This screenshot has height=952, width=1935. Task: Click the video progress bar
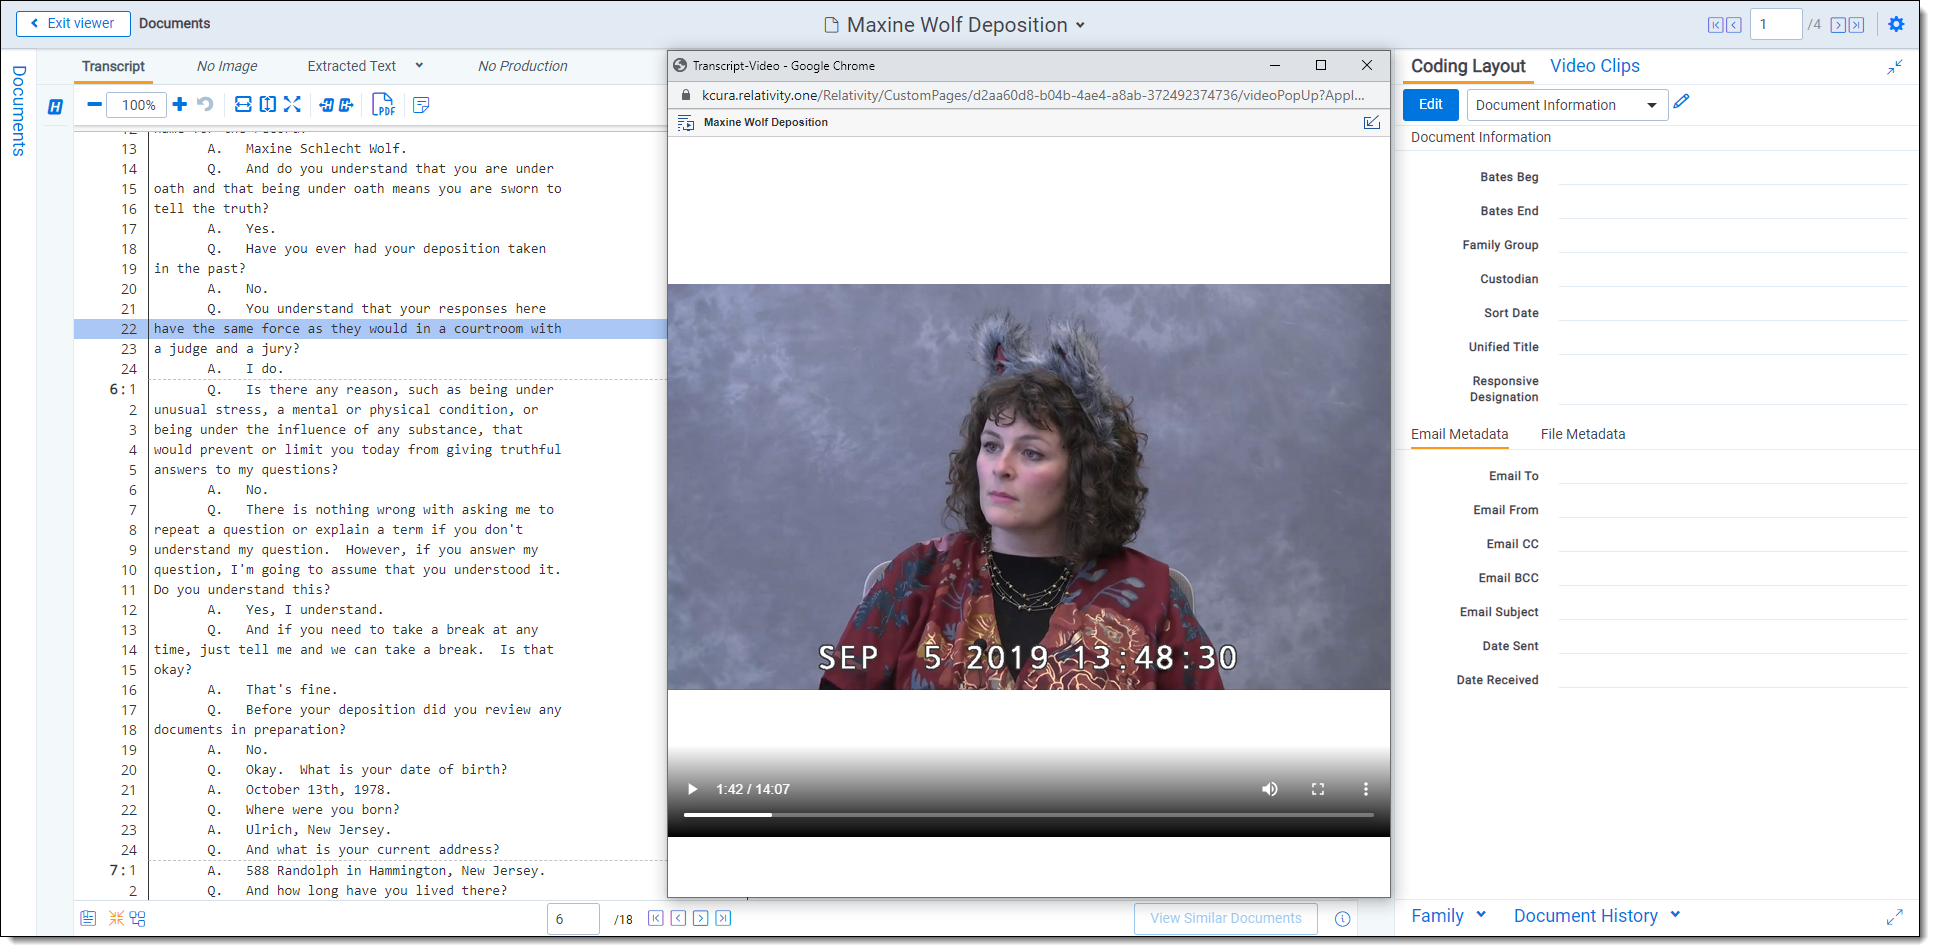(1028, 815)
